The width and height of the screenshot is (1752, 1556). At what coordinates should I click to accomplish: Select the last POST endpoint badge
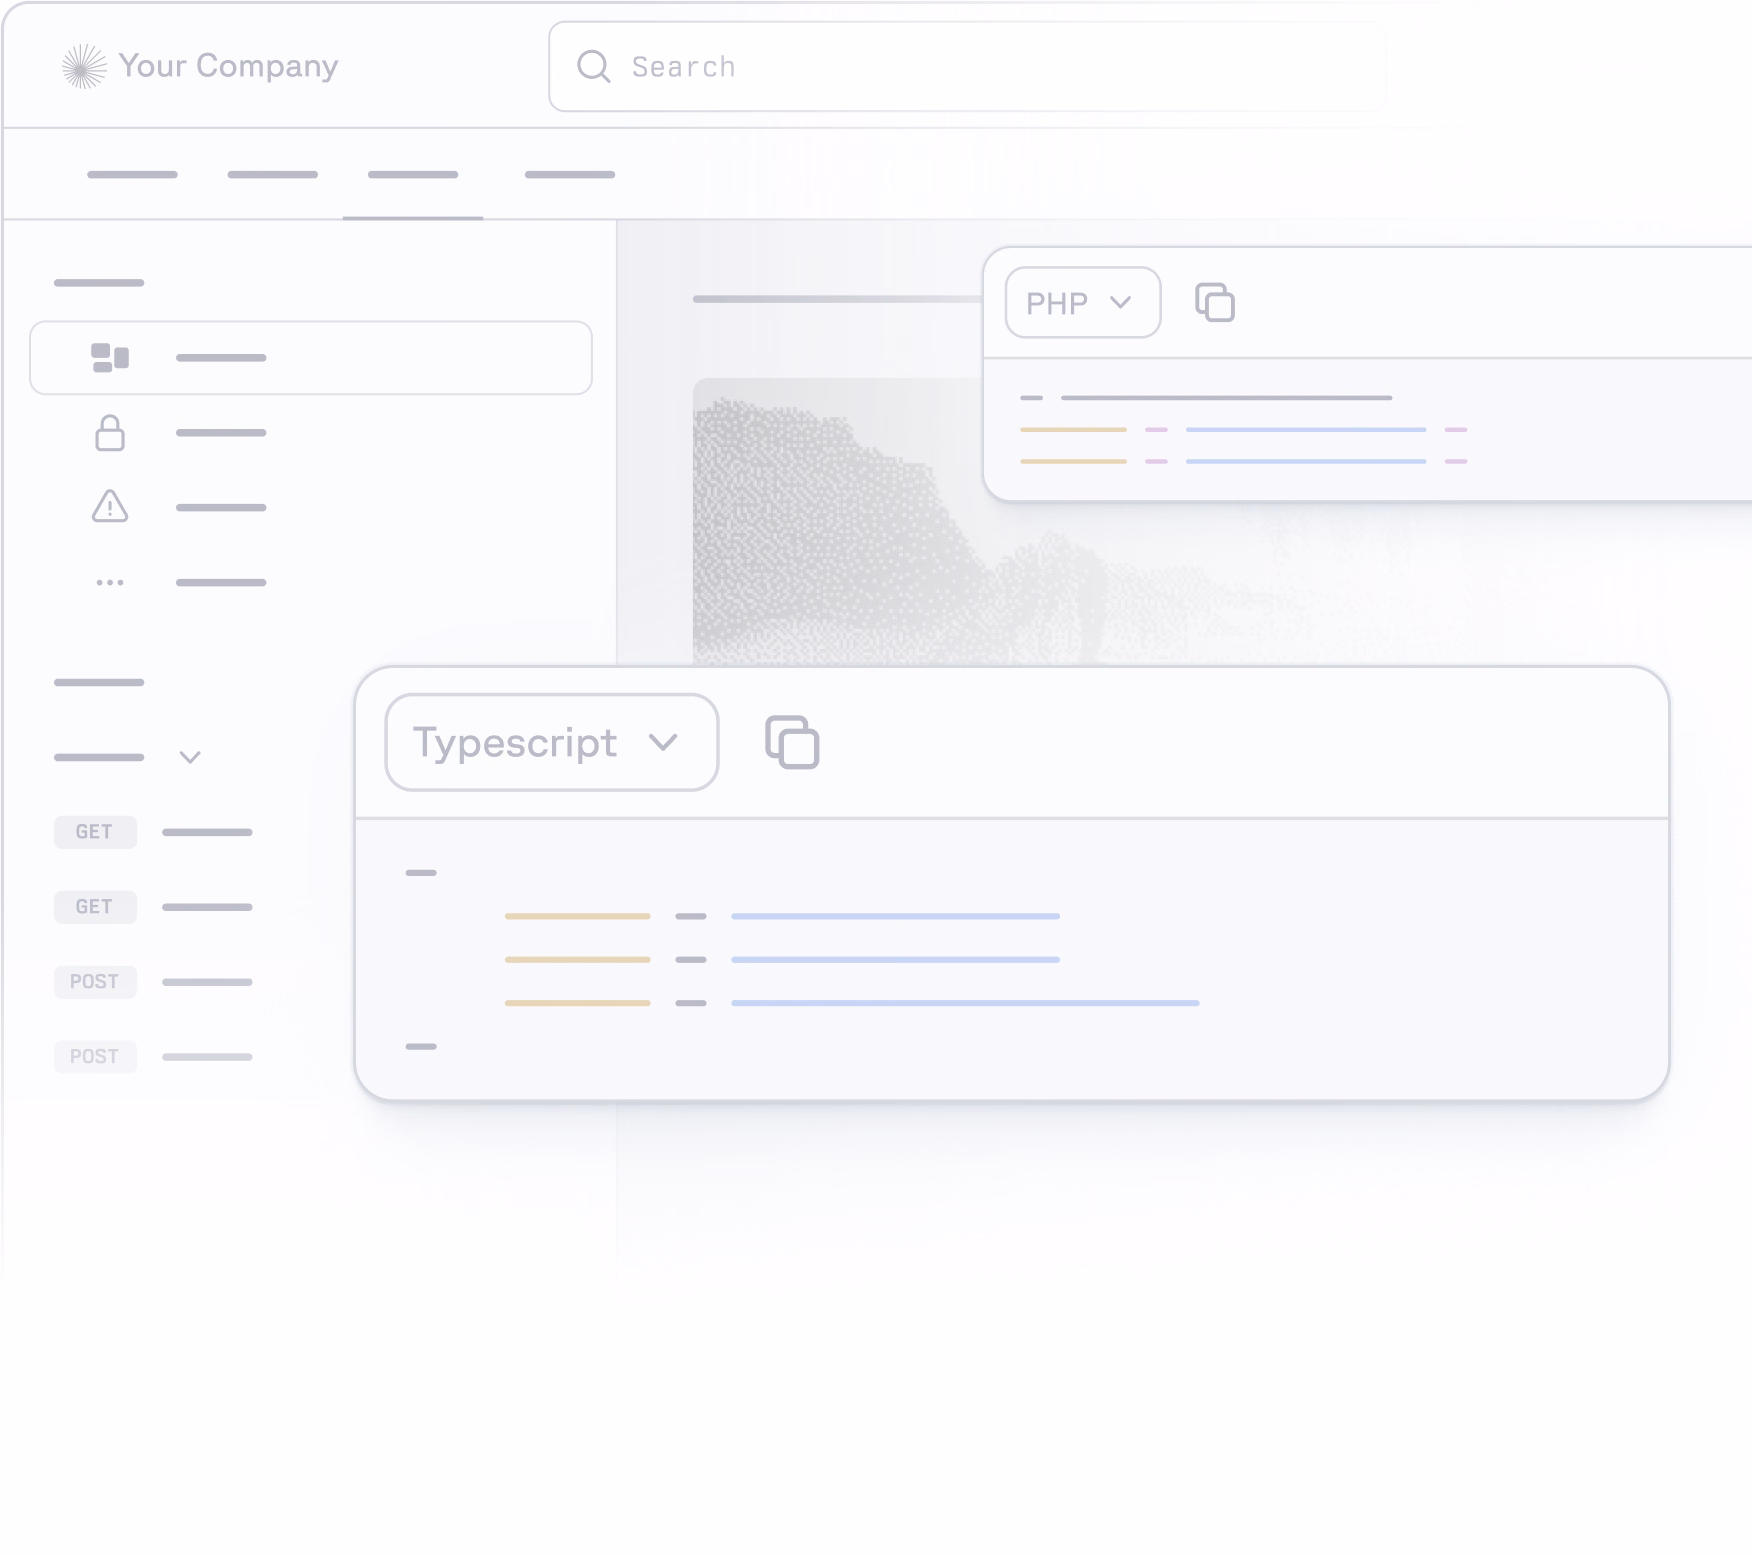tap(95, 1057)
